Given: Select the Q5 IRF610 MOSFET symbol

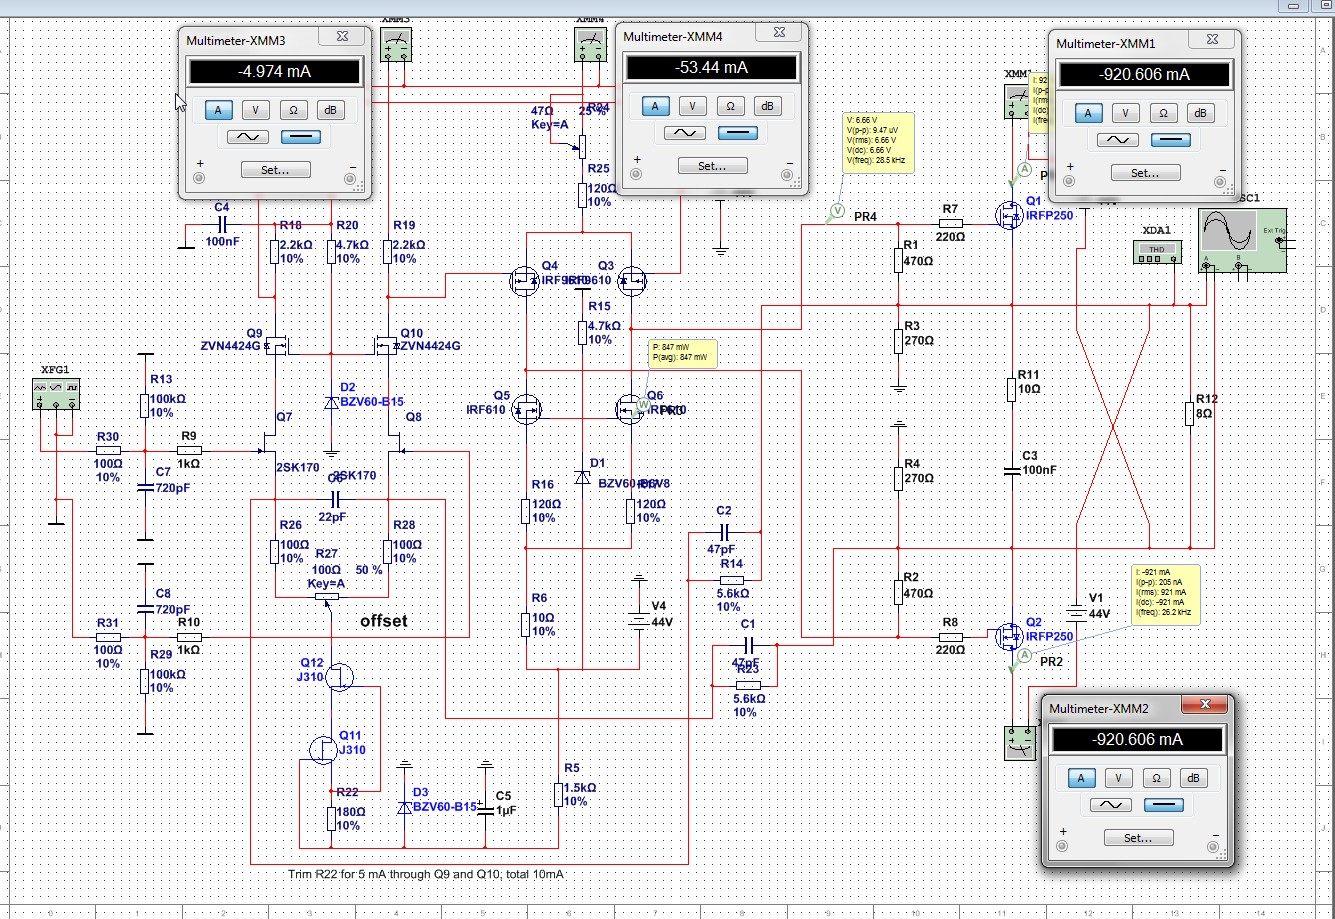Looking at the screenshot, I should click(526, 408).
